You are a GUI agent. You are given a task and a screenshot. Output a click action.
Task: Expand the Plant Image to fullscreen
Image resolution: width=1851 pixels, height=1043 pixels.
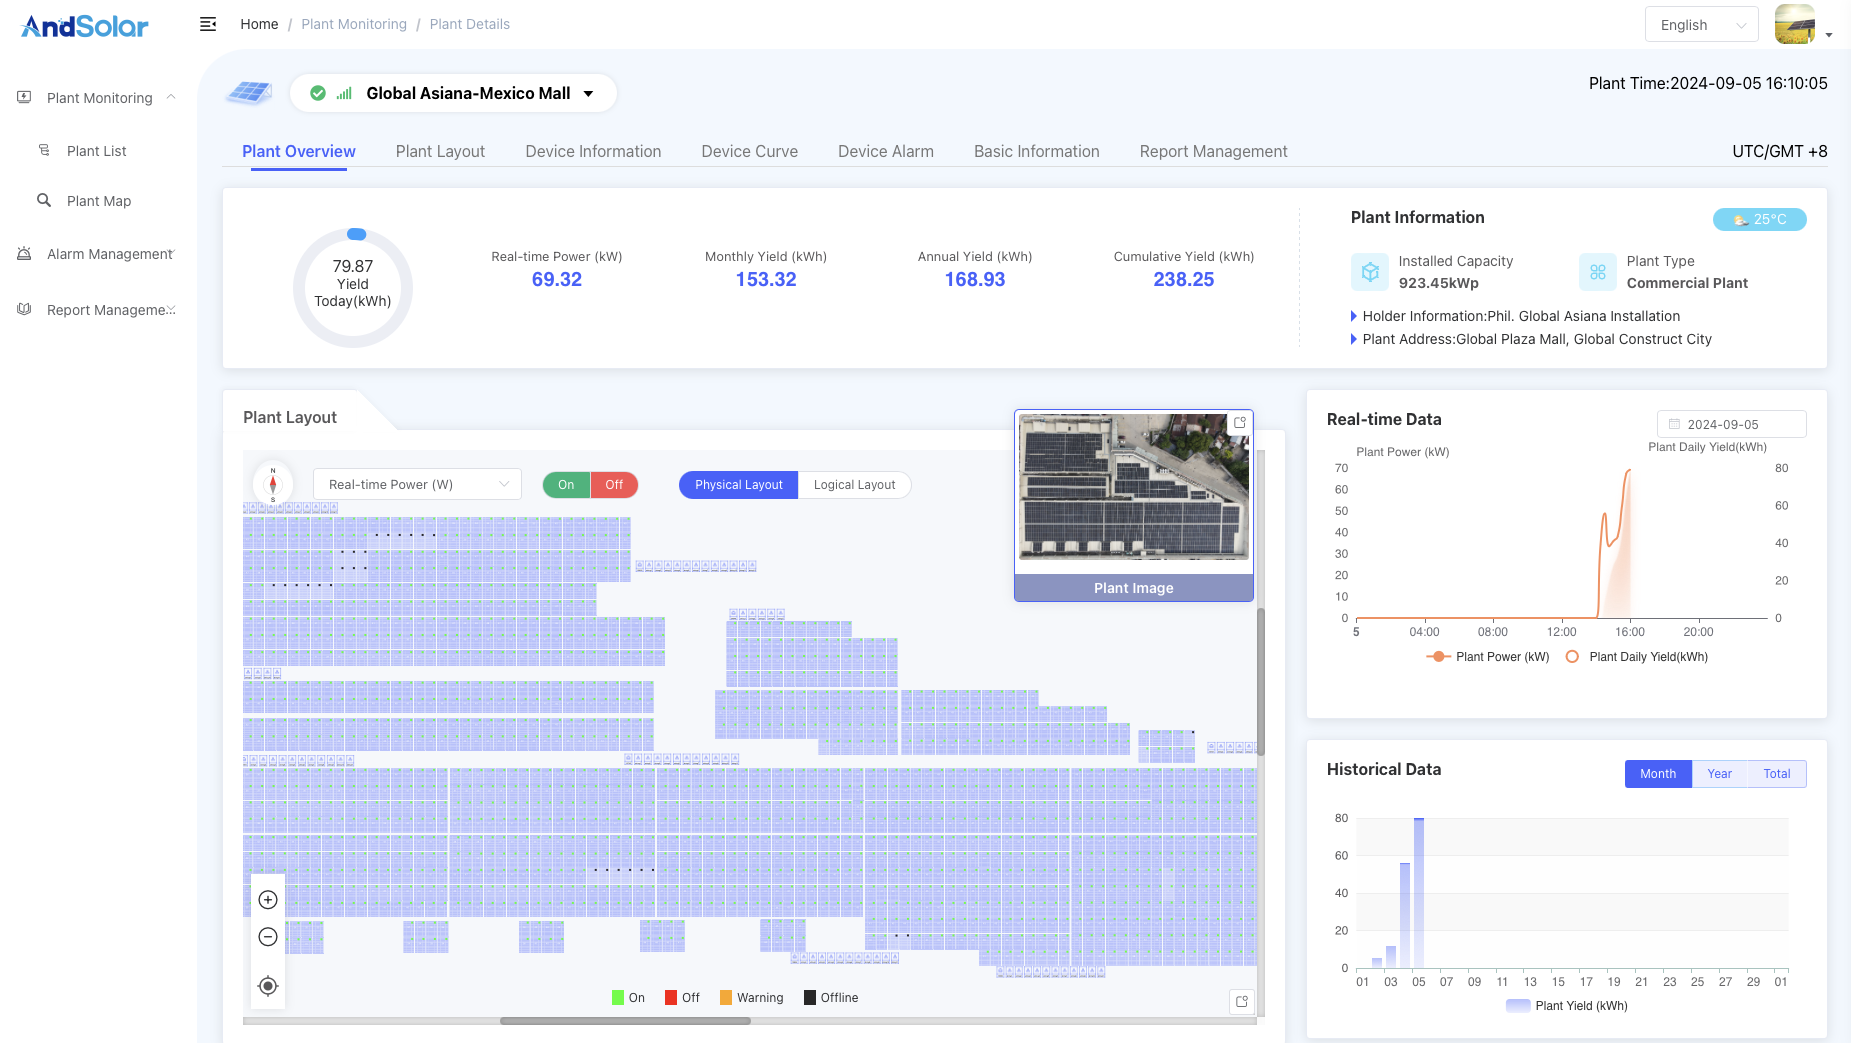click(1240, 423)
